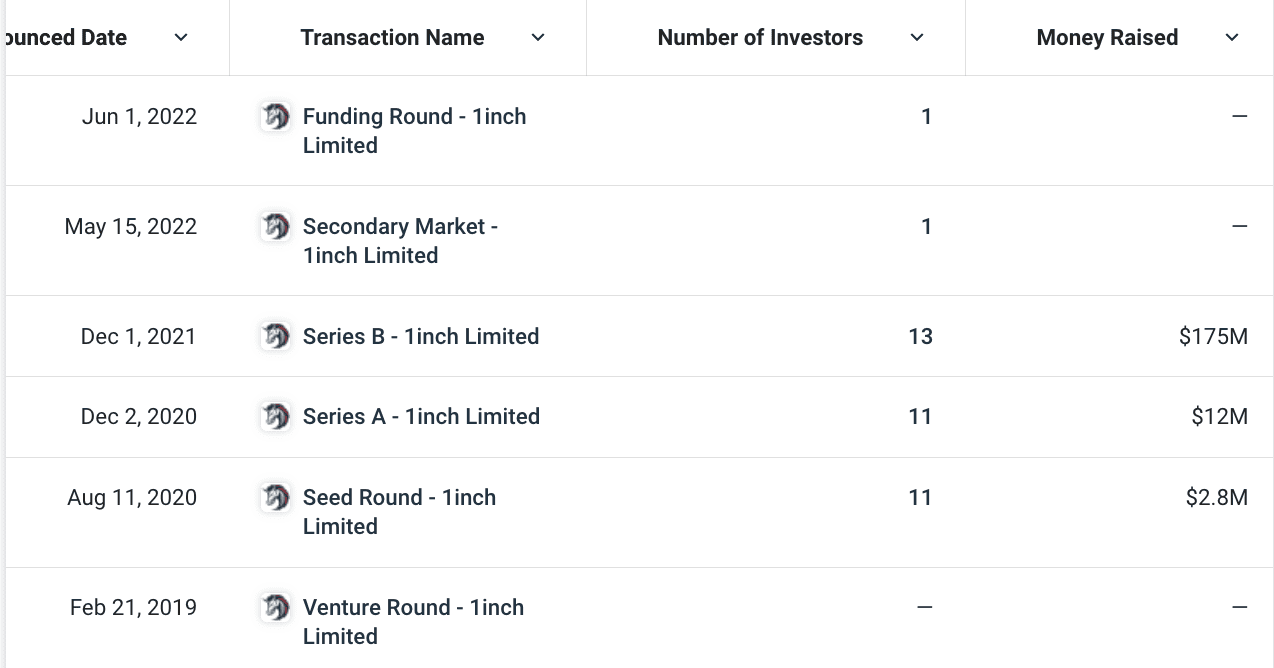This screenshot has width=1274, height=668.
Task: Sort by Money Raised column header
Action: [x=1107, y=38]
